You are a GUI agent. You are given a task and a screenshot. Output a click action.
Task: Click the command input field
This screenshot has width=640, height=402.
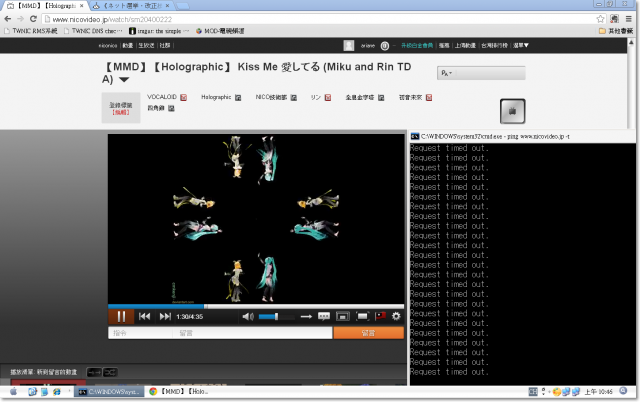[141, 333]
